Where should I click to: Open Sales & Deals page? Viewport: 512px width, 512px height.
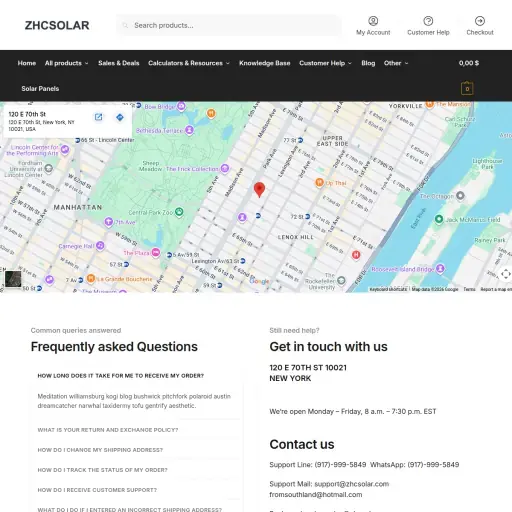(x=119, y=63)
